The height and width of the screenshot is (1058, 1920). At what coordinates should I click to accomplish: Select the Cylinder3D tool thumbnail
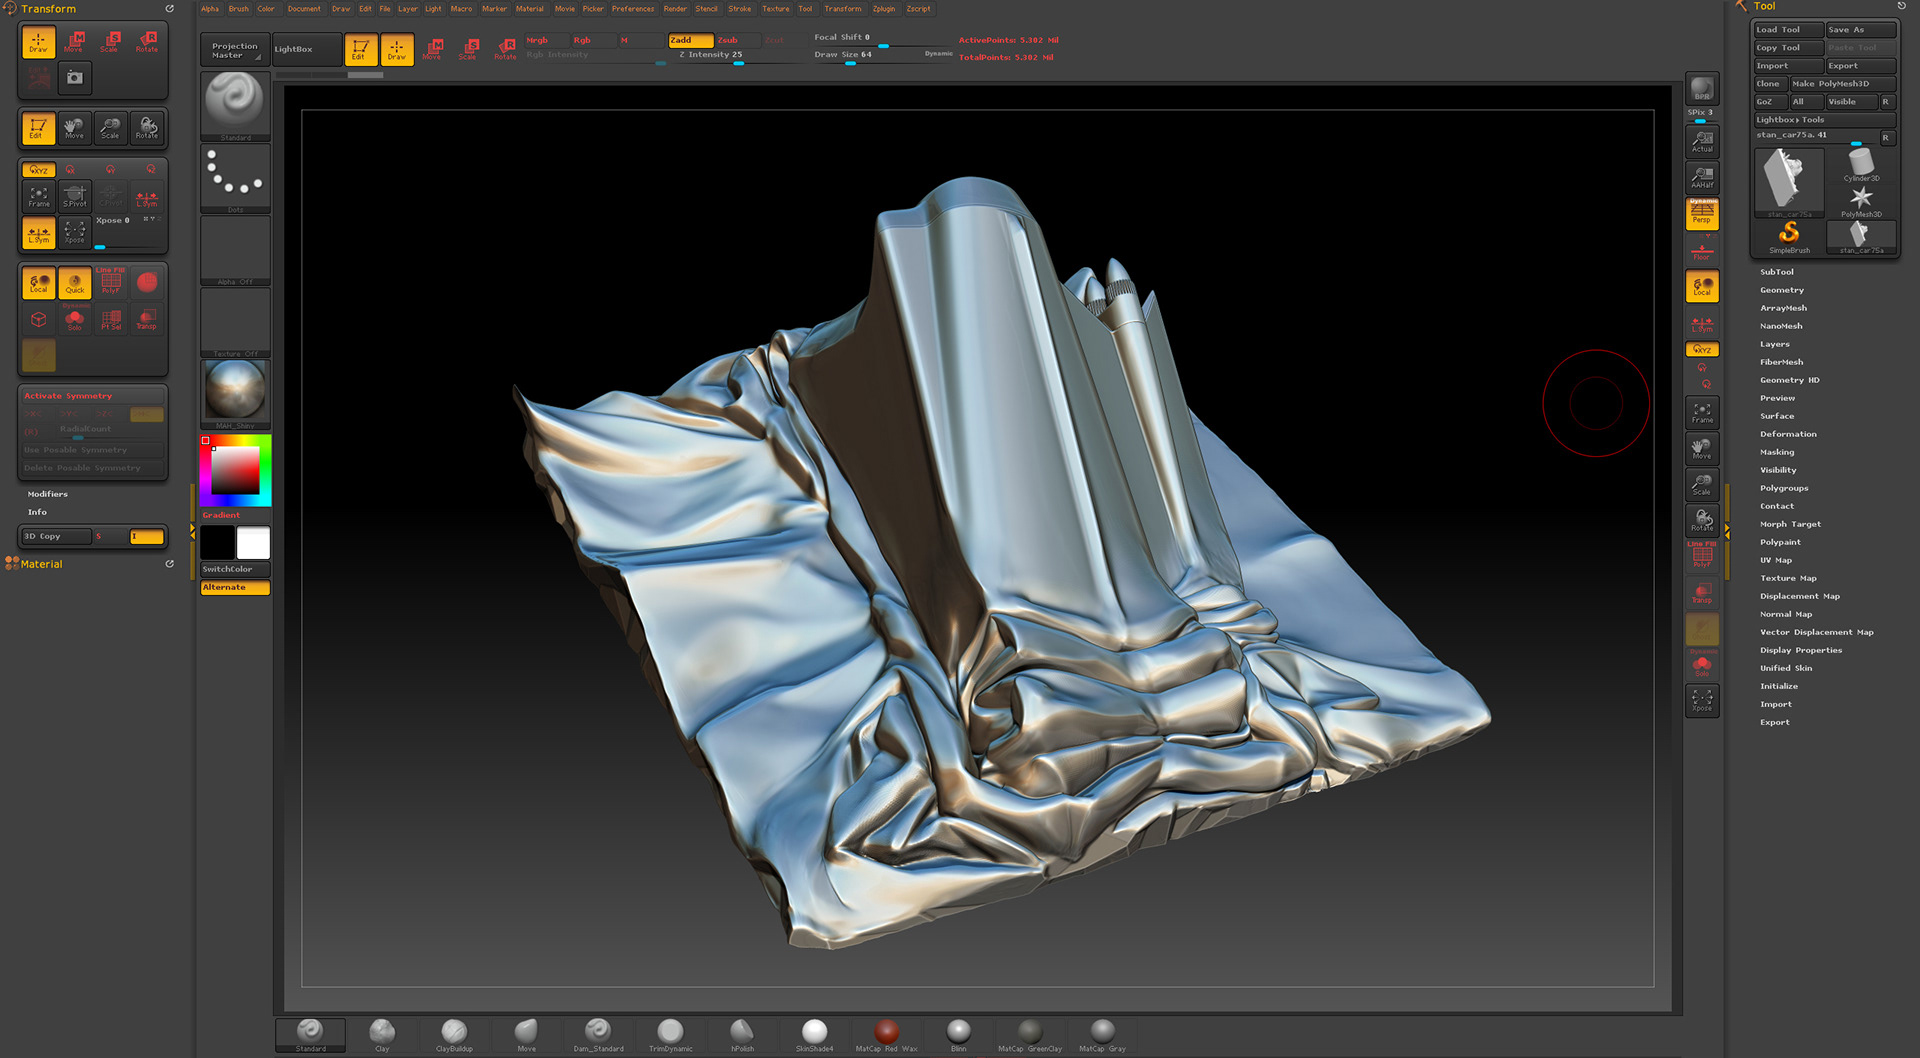1861,165
